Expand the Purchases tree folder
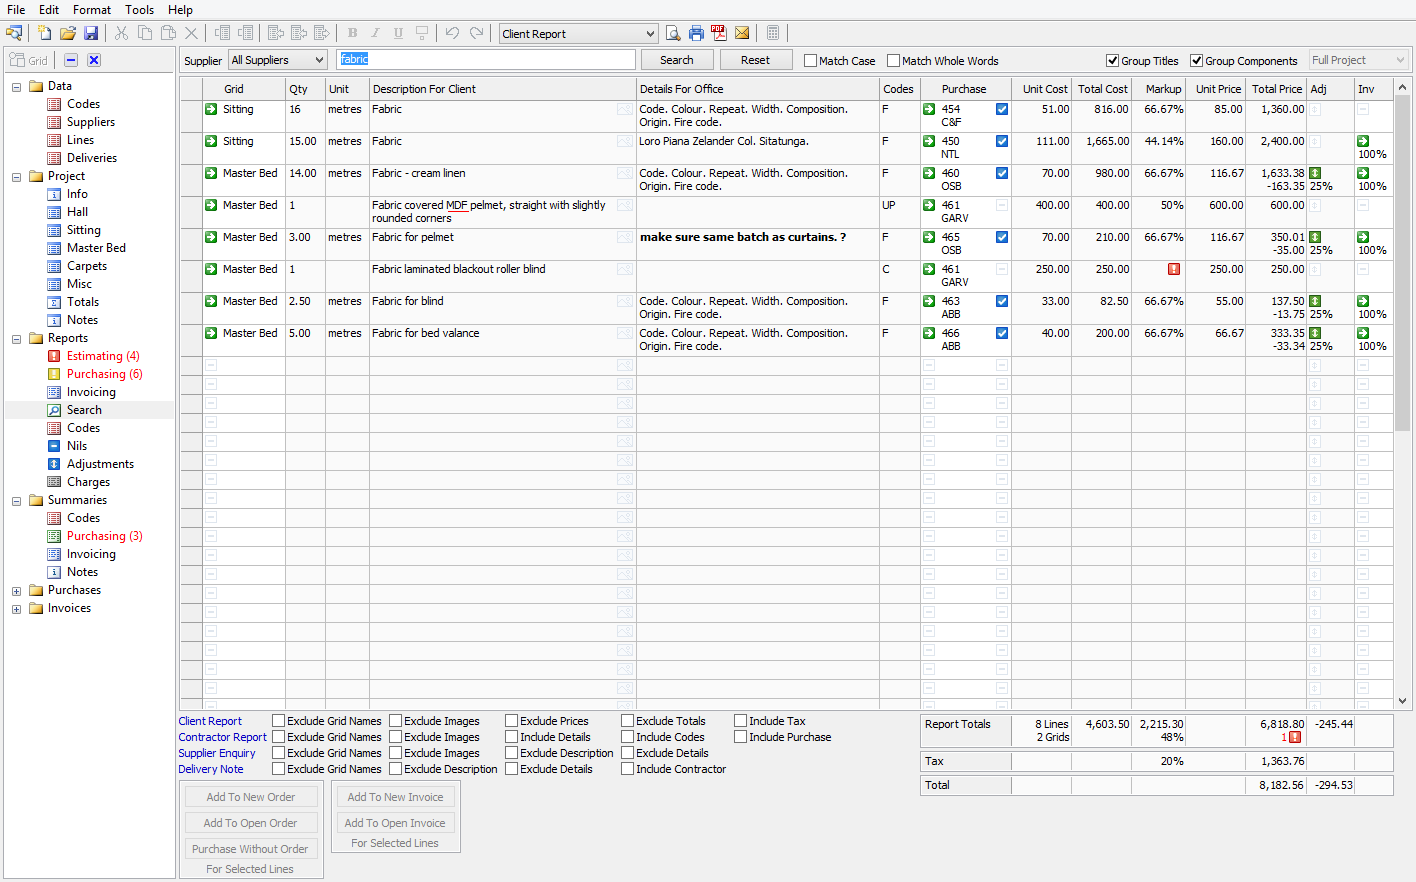The height and width of the screenshot is (882, 1416). [16, 591]
